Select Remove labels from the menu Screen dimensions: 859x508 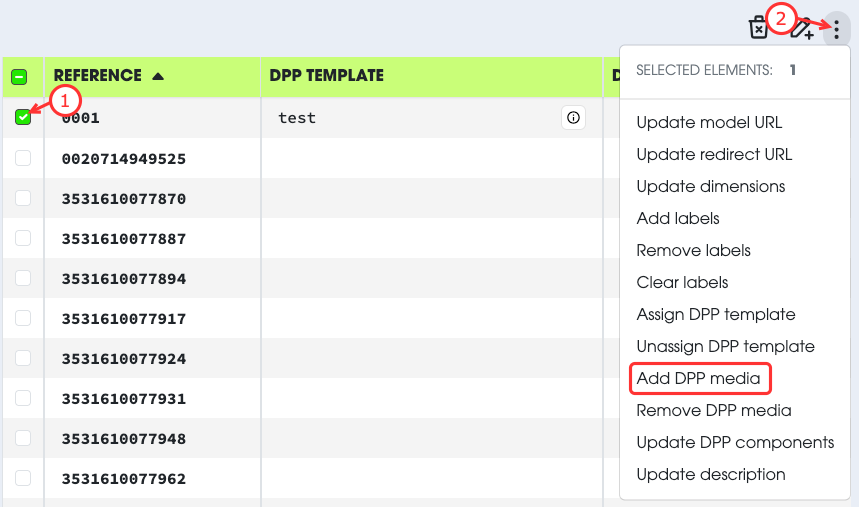tap(693, 250)
